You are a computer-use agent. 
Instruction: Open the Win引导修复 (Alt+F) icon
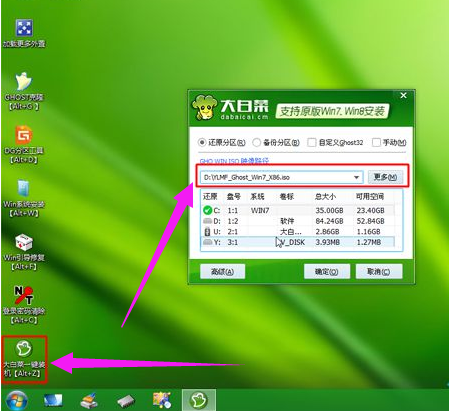pos(24,252)
